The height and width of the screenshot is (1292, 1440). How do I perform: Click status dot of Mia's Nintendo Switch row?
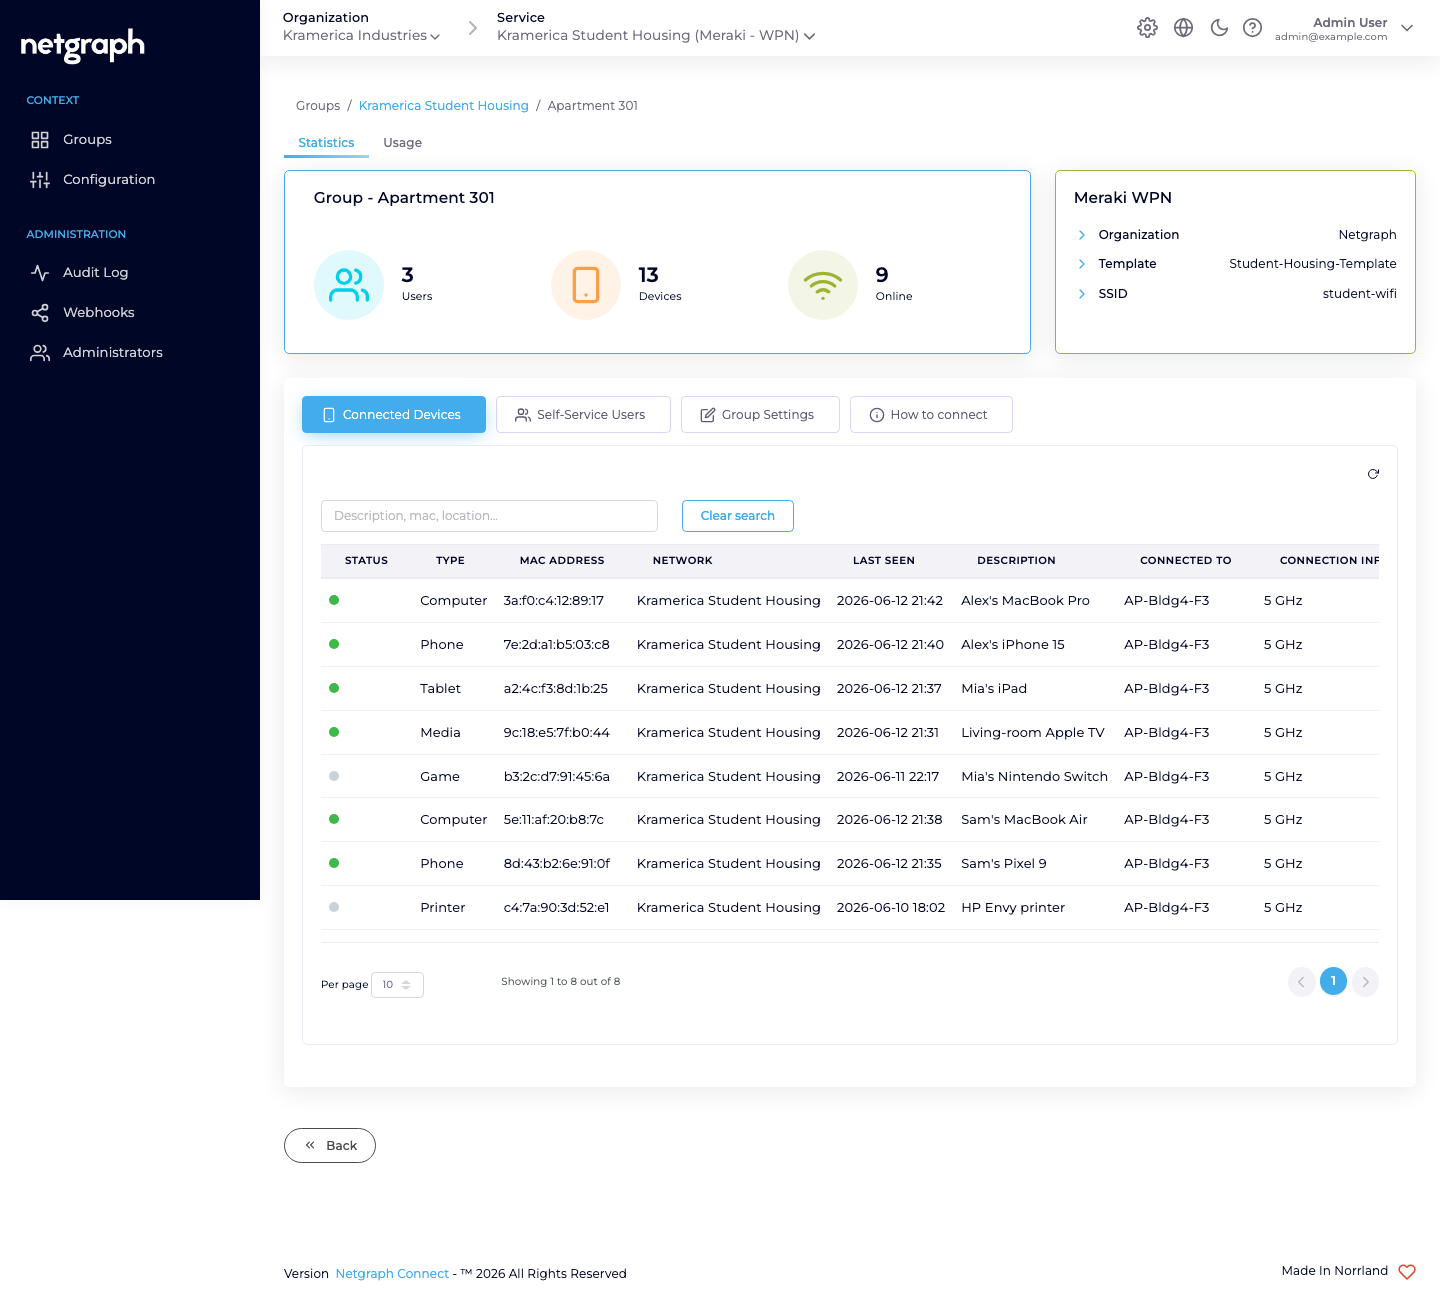(334, 776)
